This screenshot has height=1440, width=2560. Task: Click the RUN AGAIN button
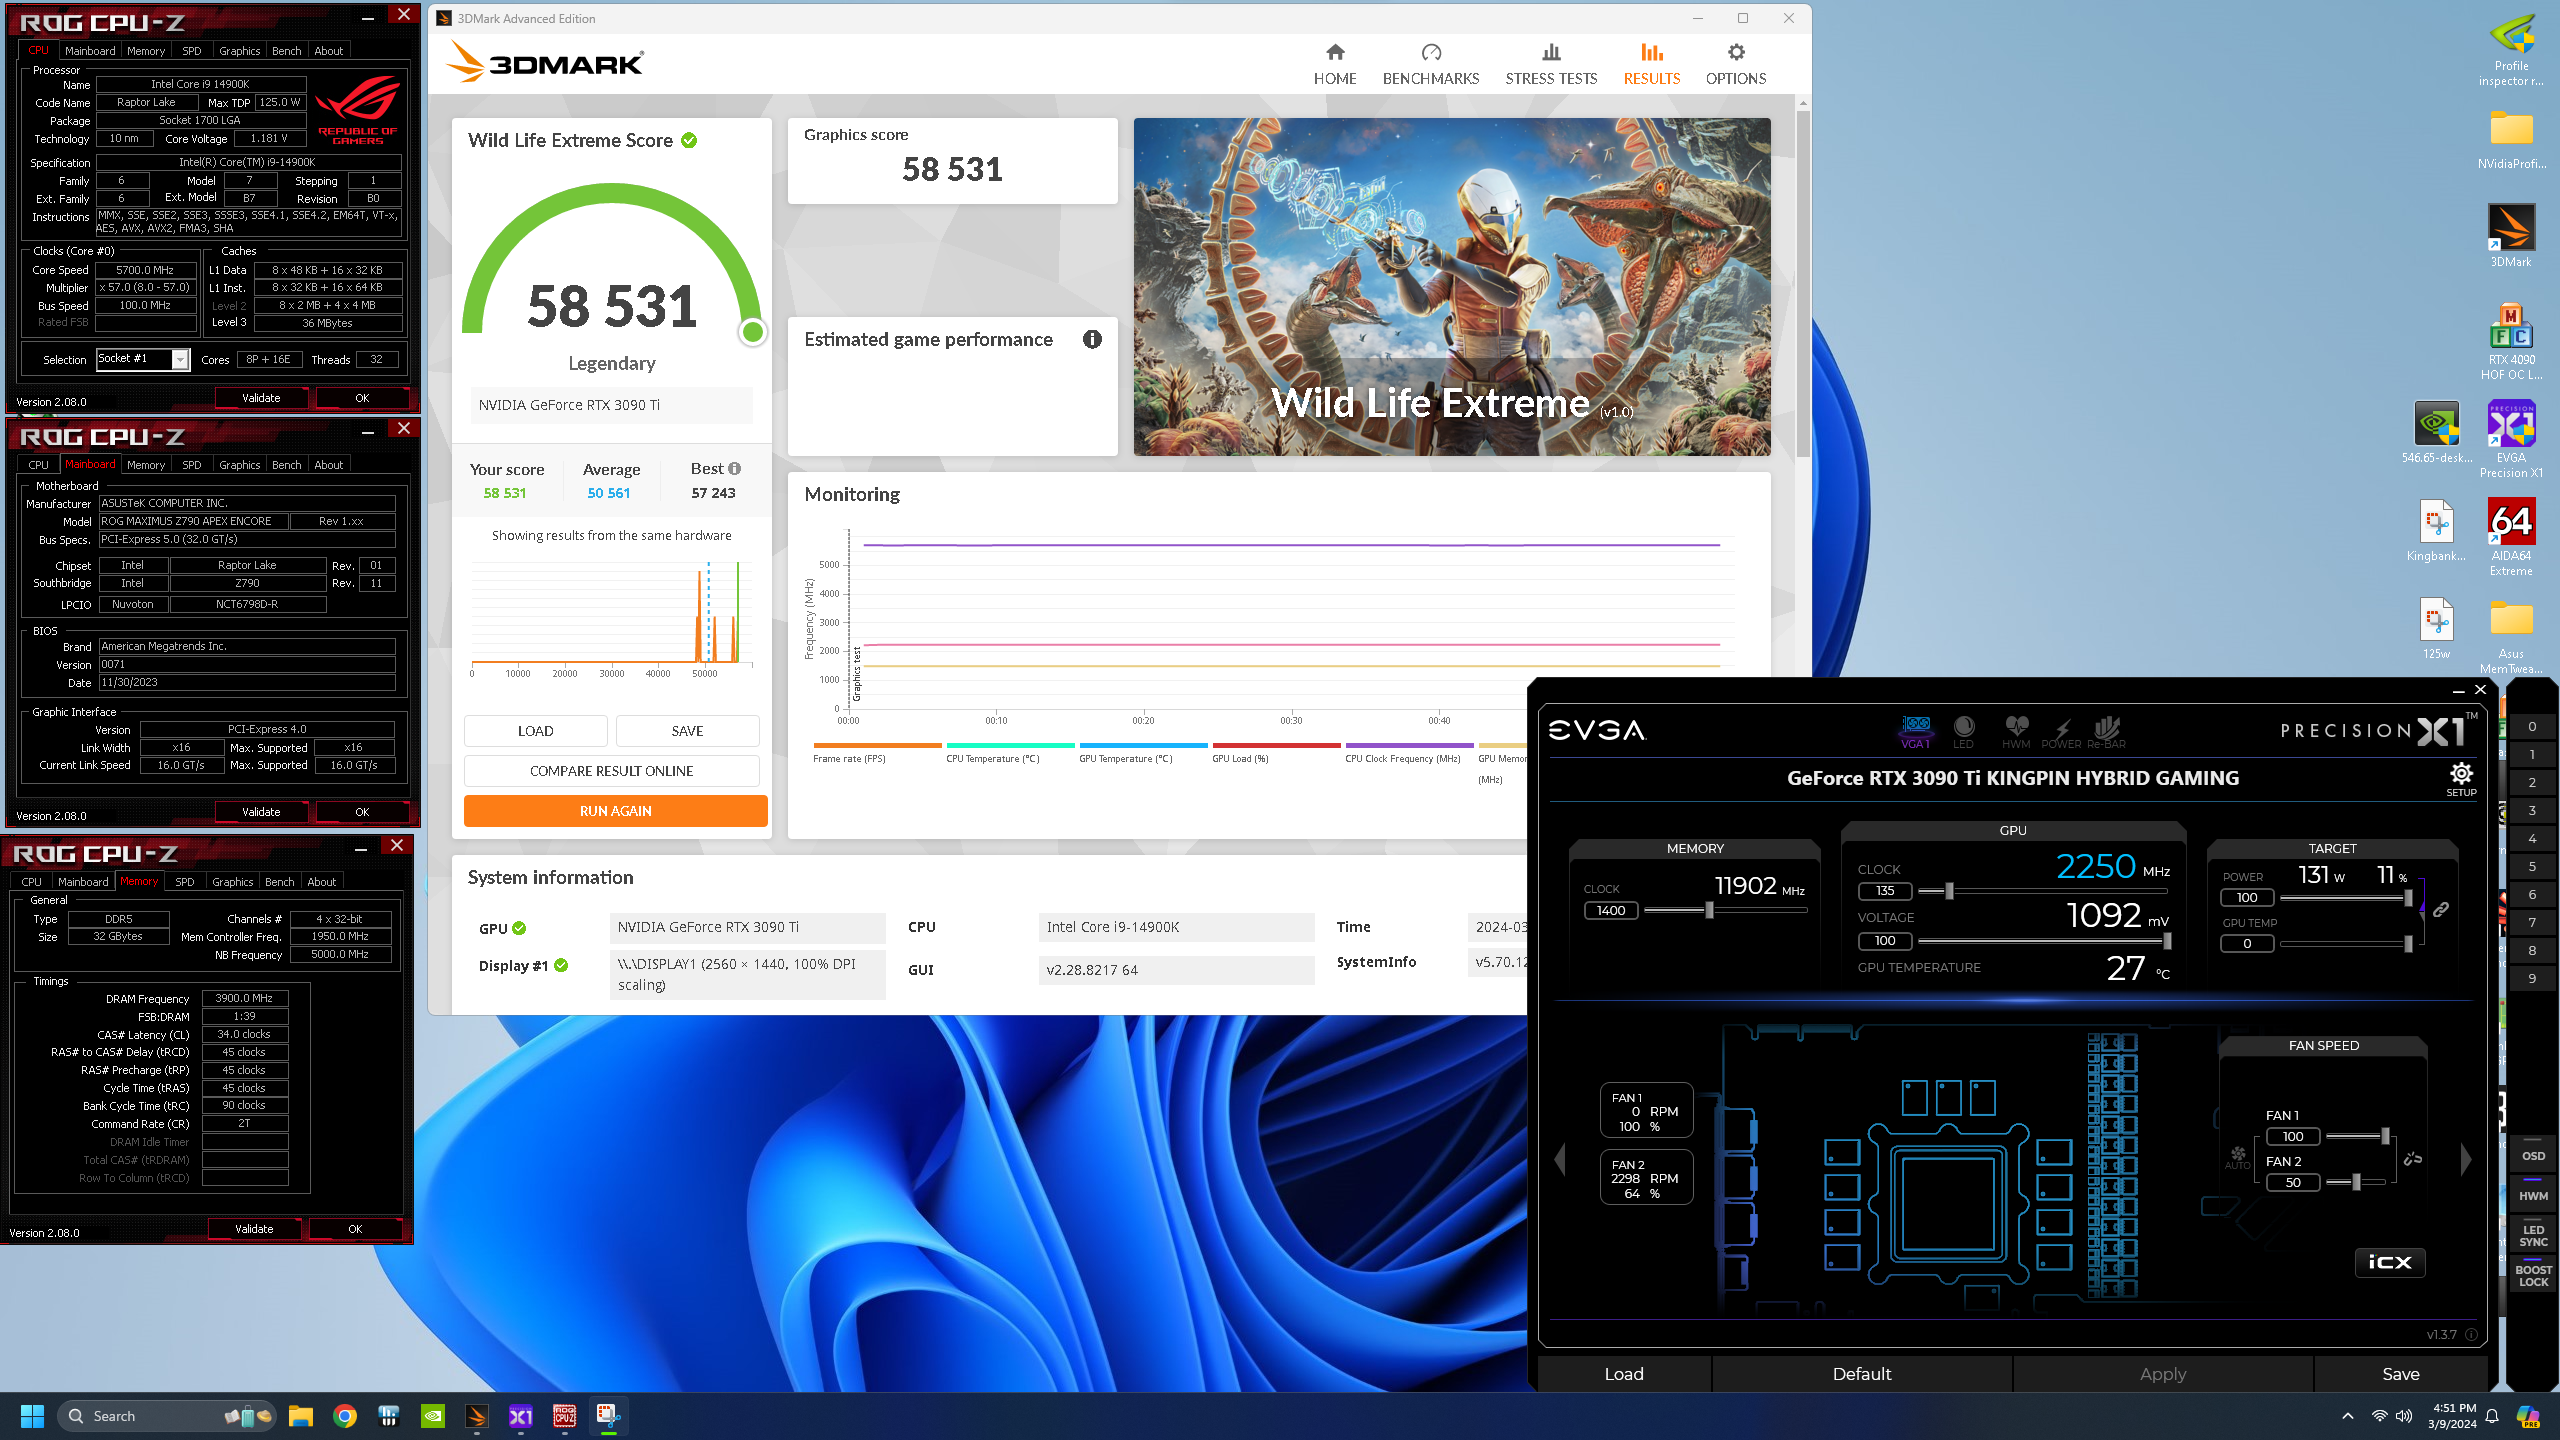click(x=616, y=811)
